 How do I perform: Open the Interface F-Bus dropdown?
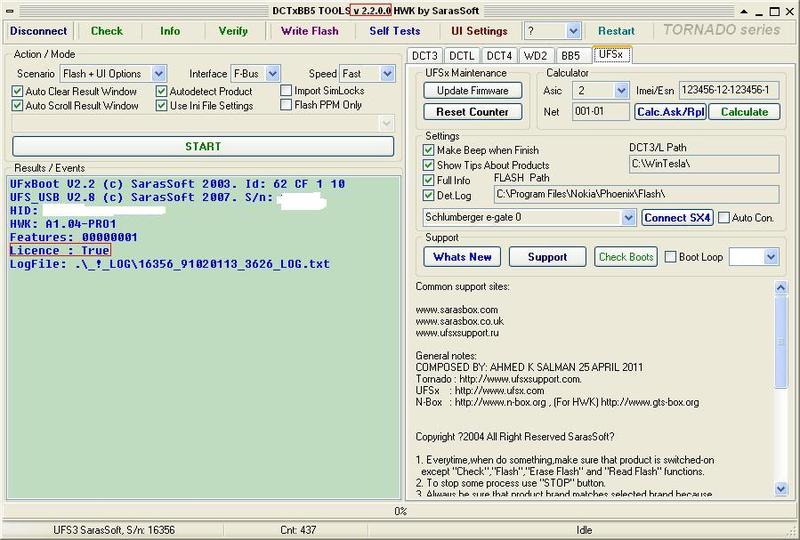[272, 74]
